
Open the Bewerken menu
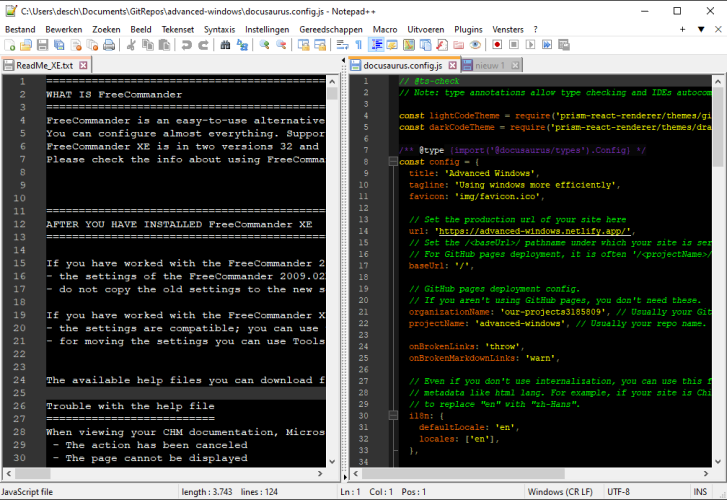[64, 29]
